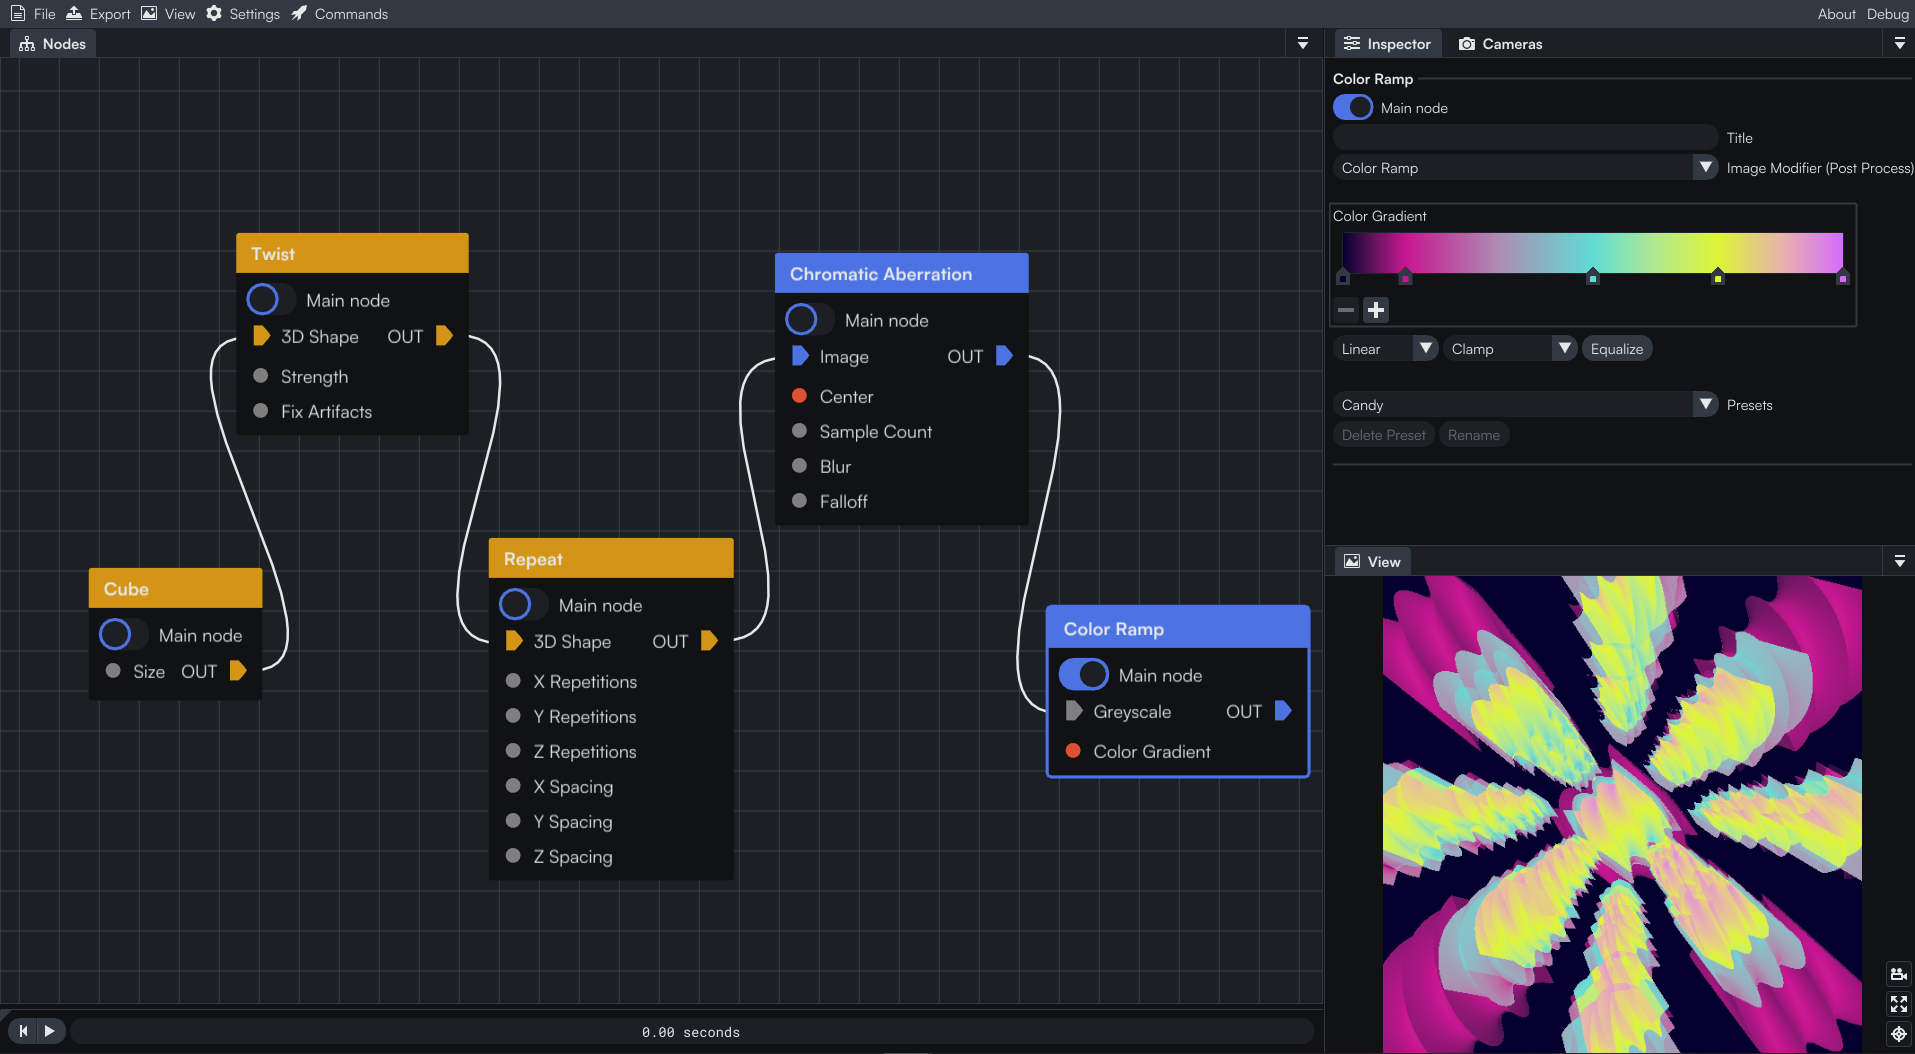The height and width of the screenshot is (1054, 1915).
Task: Click the camera icon in the View panel
Action: click(1898, 974)
